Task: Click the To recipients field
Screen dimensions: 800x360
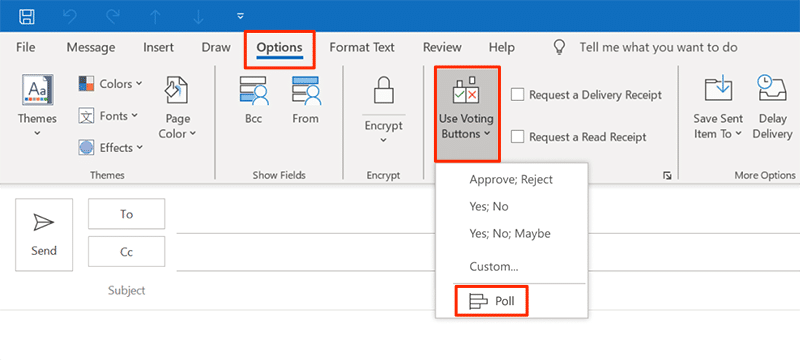Action: 488,216
